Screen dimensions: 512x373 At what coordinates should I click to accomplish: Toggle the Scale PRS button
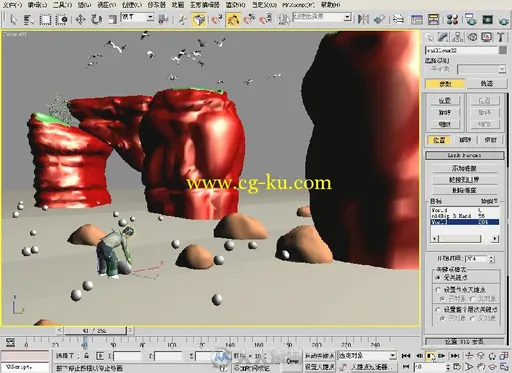(x=490, y=140)
